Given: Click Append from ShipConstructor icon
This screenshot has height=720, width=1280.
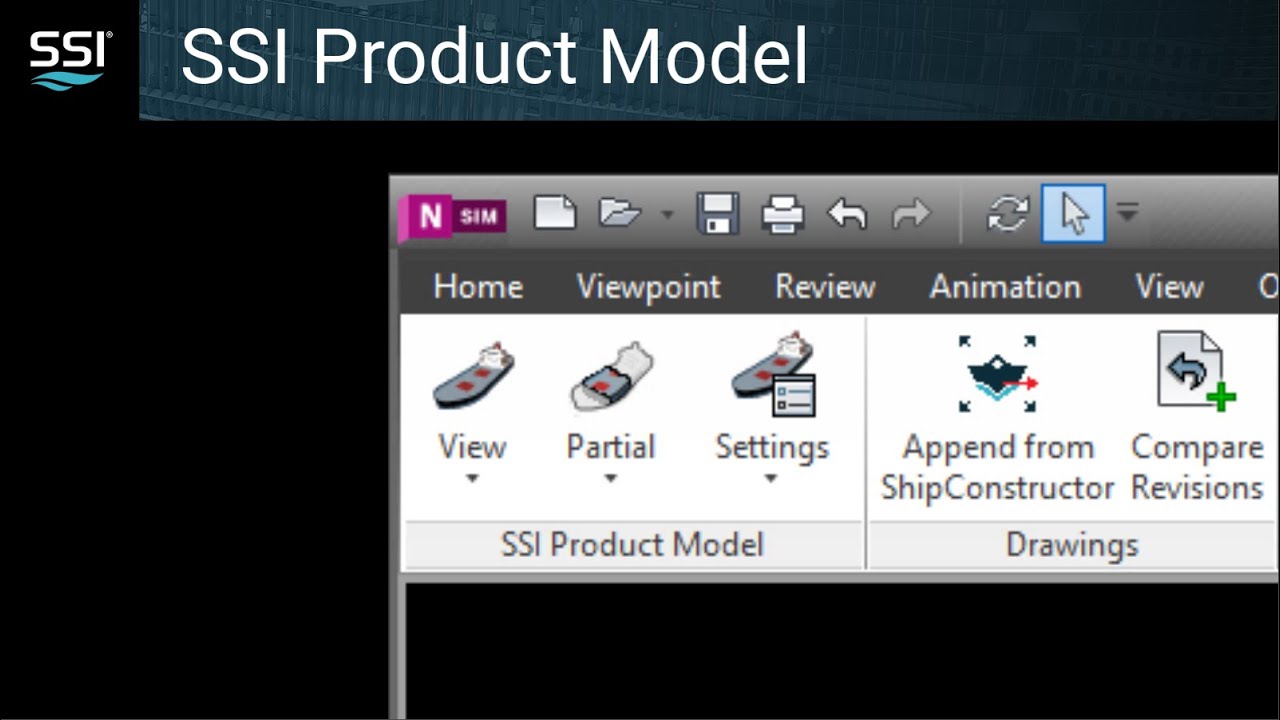Looking at the screenshot, I should 997,372.
